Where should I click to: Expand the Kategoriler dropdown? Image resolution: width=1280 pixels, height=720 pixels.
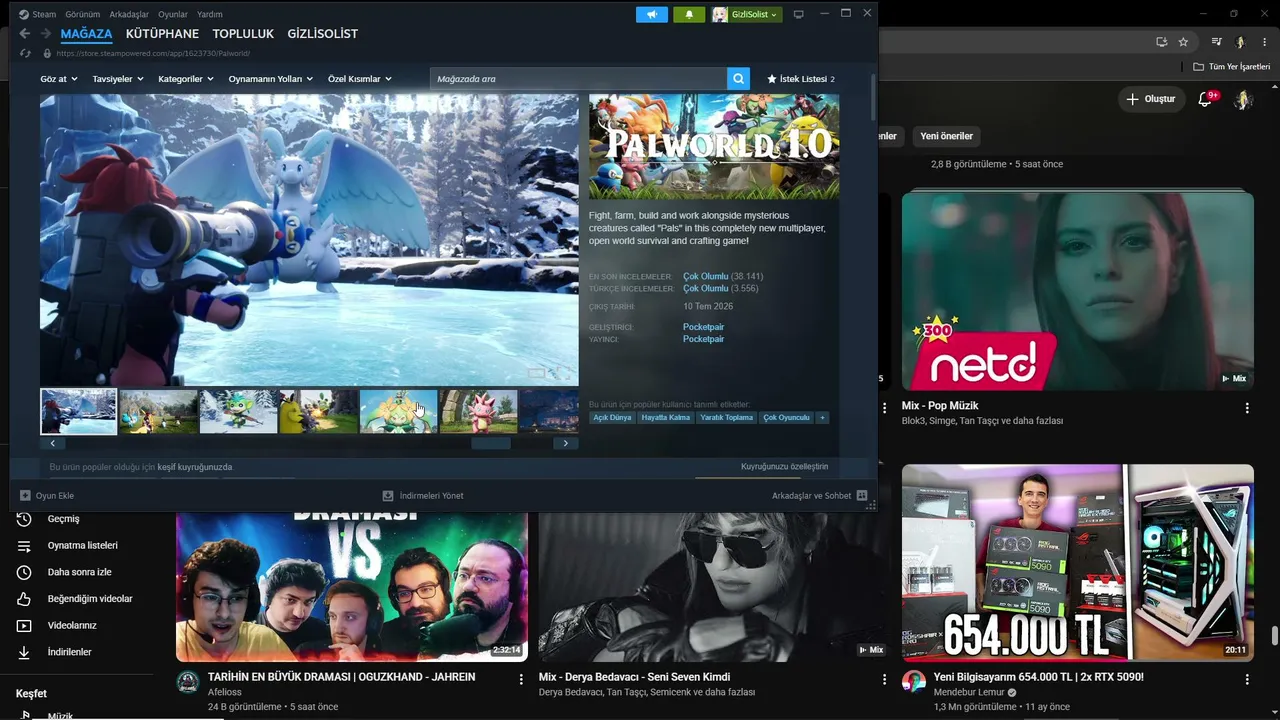(186, 79)
